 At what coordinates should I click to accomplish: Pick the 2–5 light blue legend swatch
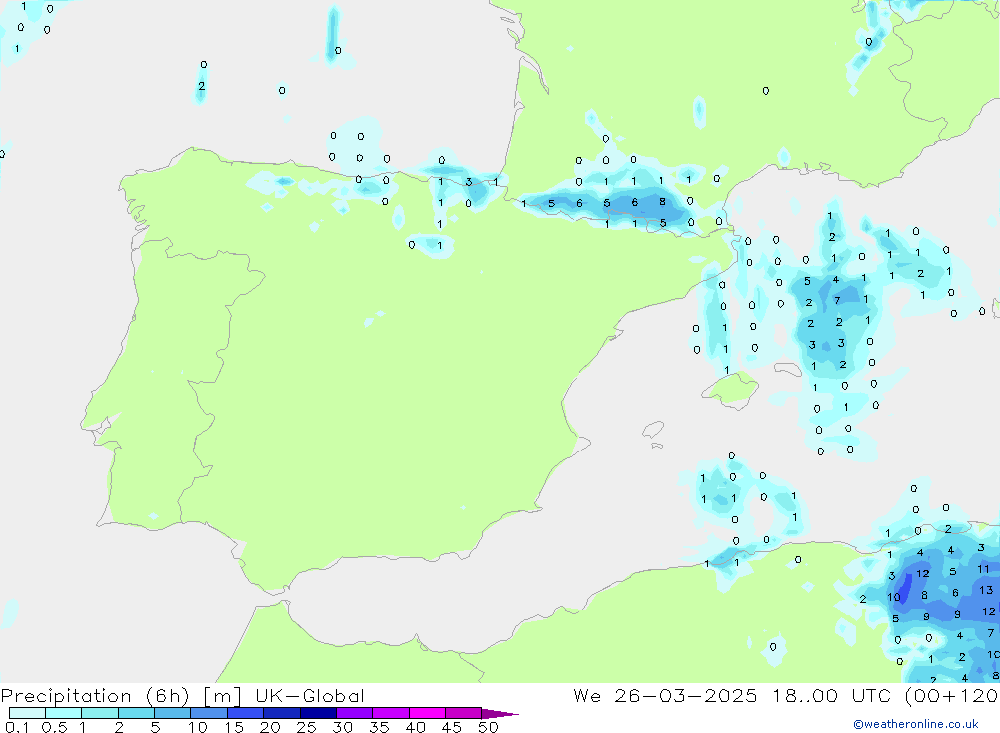[x=136, y=713]
